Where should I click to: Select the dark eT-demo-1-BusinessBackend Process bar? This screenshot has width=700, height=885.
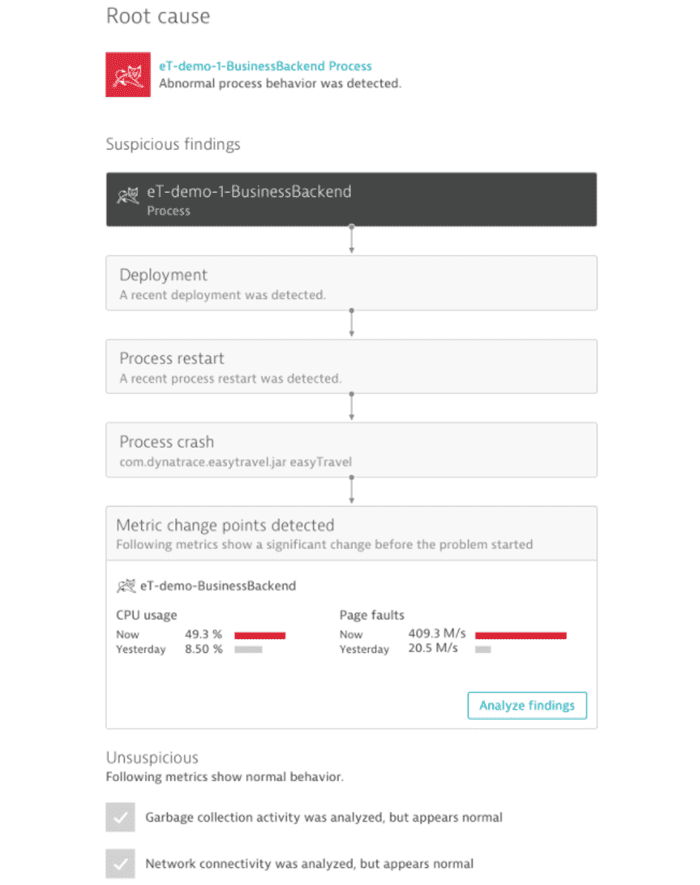pos(351,199)
